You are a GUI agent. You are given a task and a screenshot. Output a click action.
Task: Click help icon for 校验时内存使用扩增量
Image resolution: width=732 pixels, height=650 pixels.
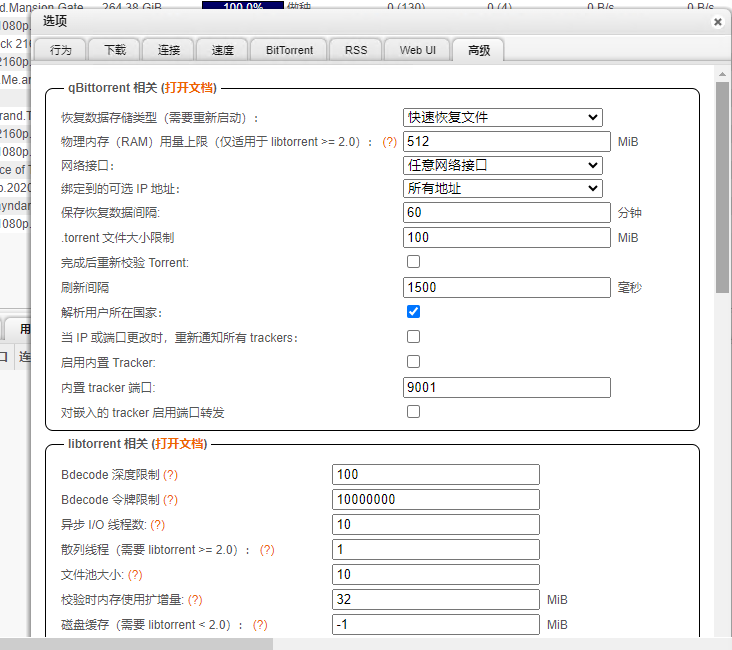pos(195,600)
